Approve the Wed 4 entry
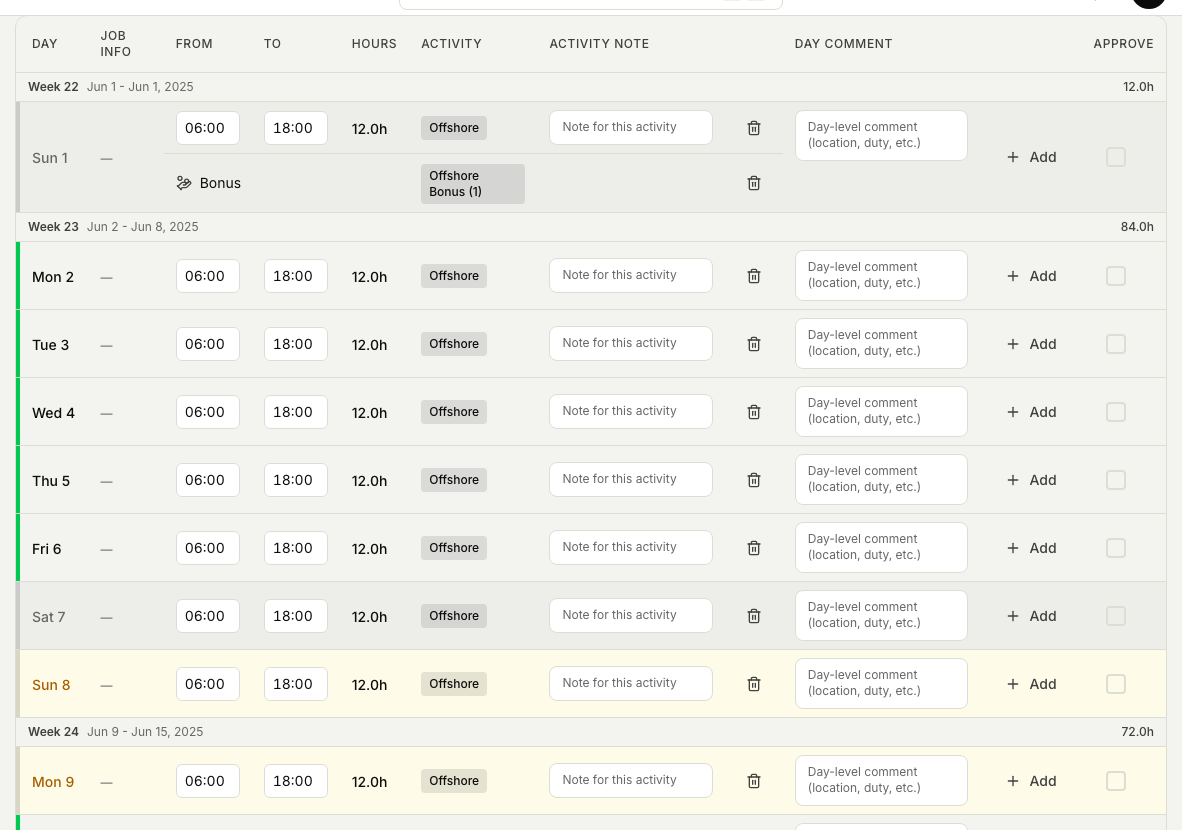The height and width of the screenshot is (830, 1182). [1116, 412]
